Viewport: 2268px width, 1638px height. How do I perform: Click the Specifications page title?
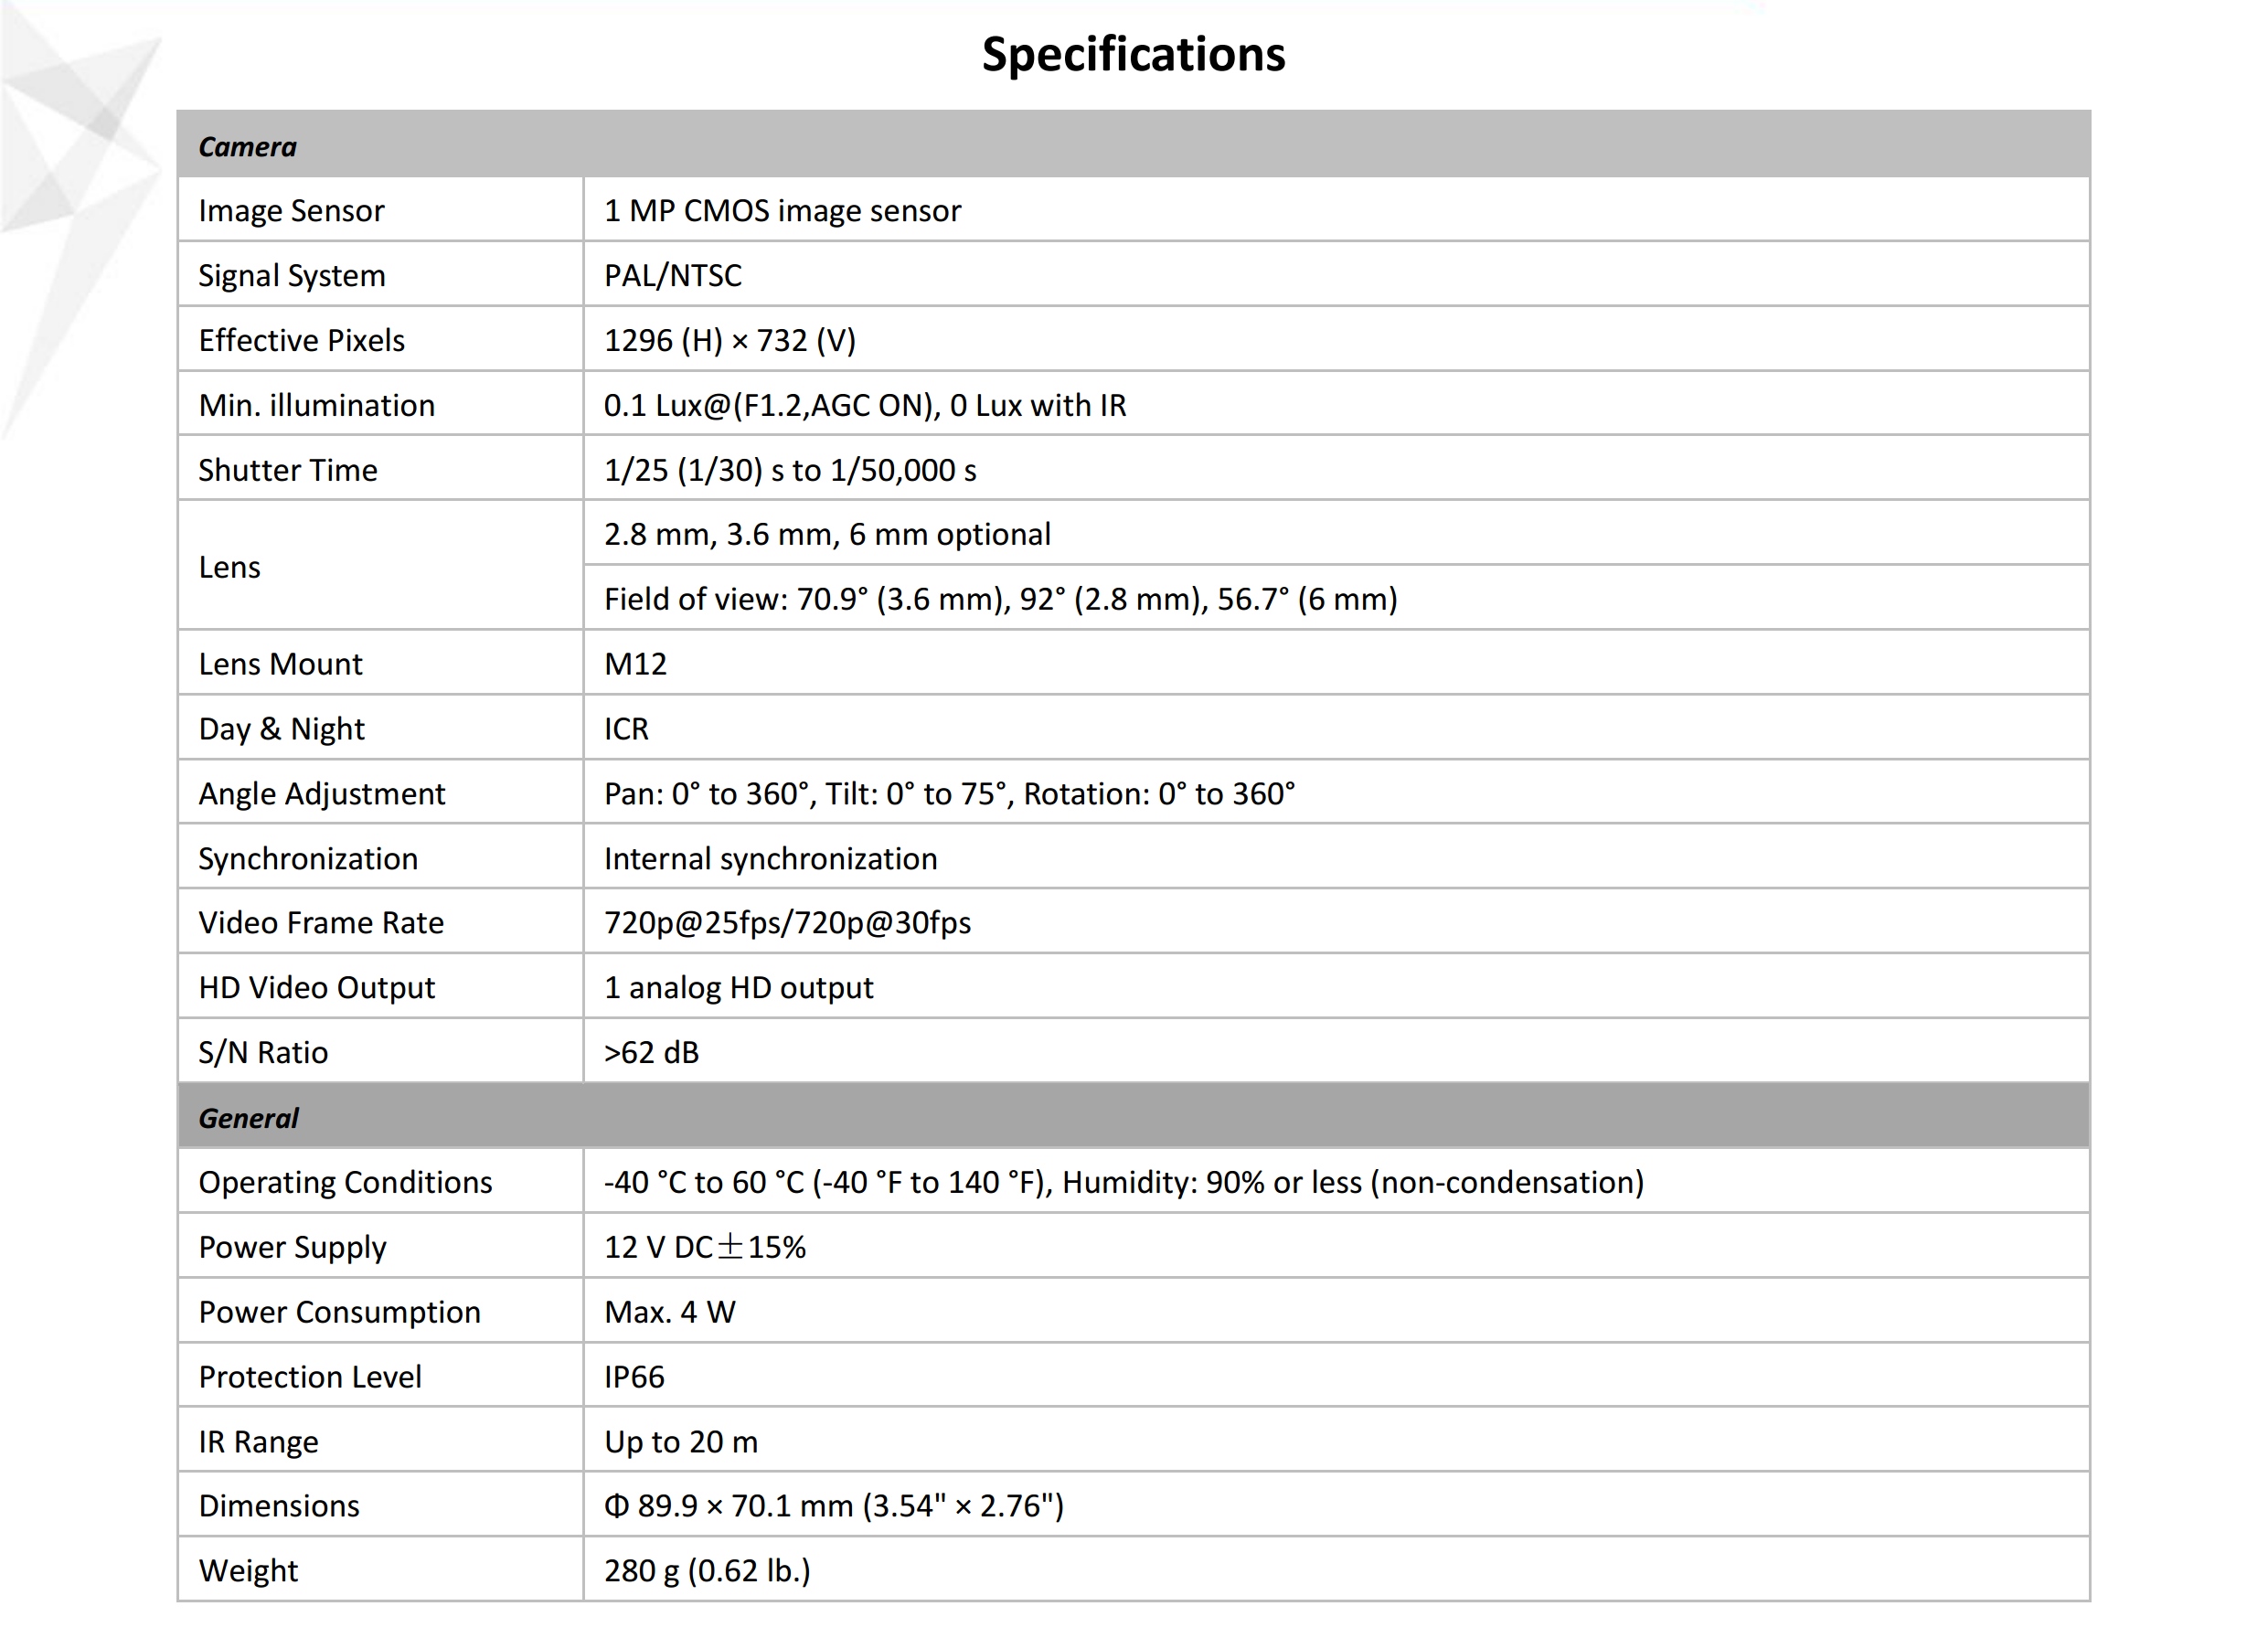(1133, 55)
